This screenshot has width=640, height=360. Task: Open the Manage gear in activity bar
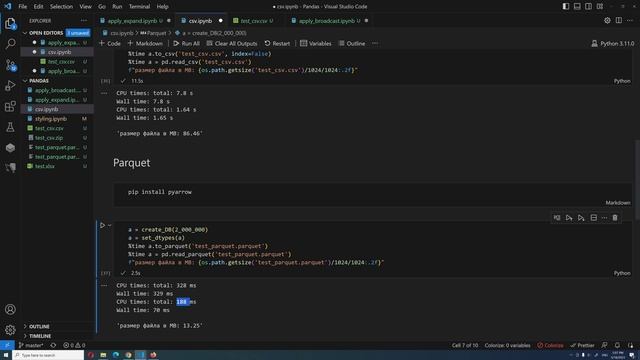coord(10,329)
